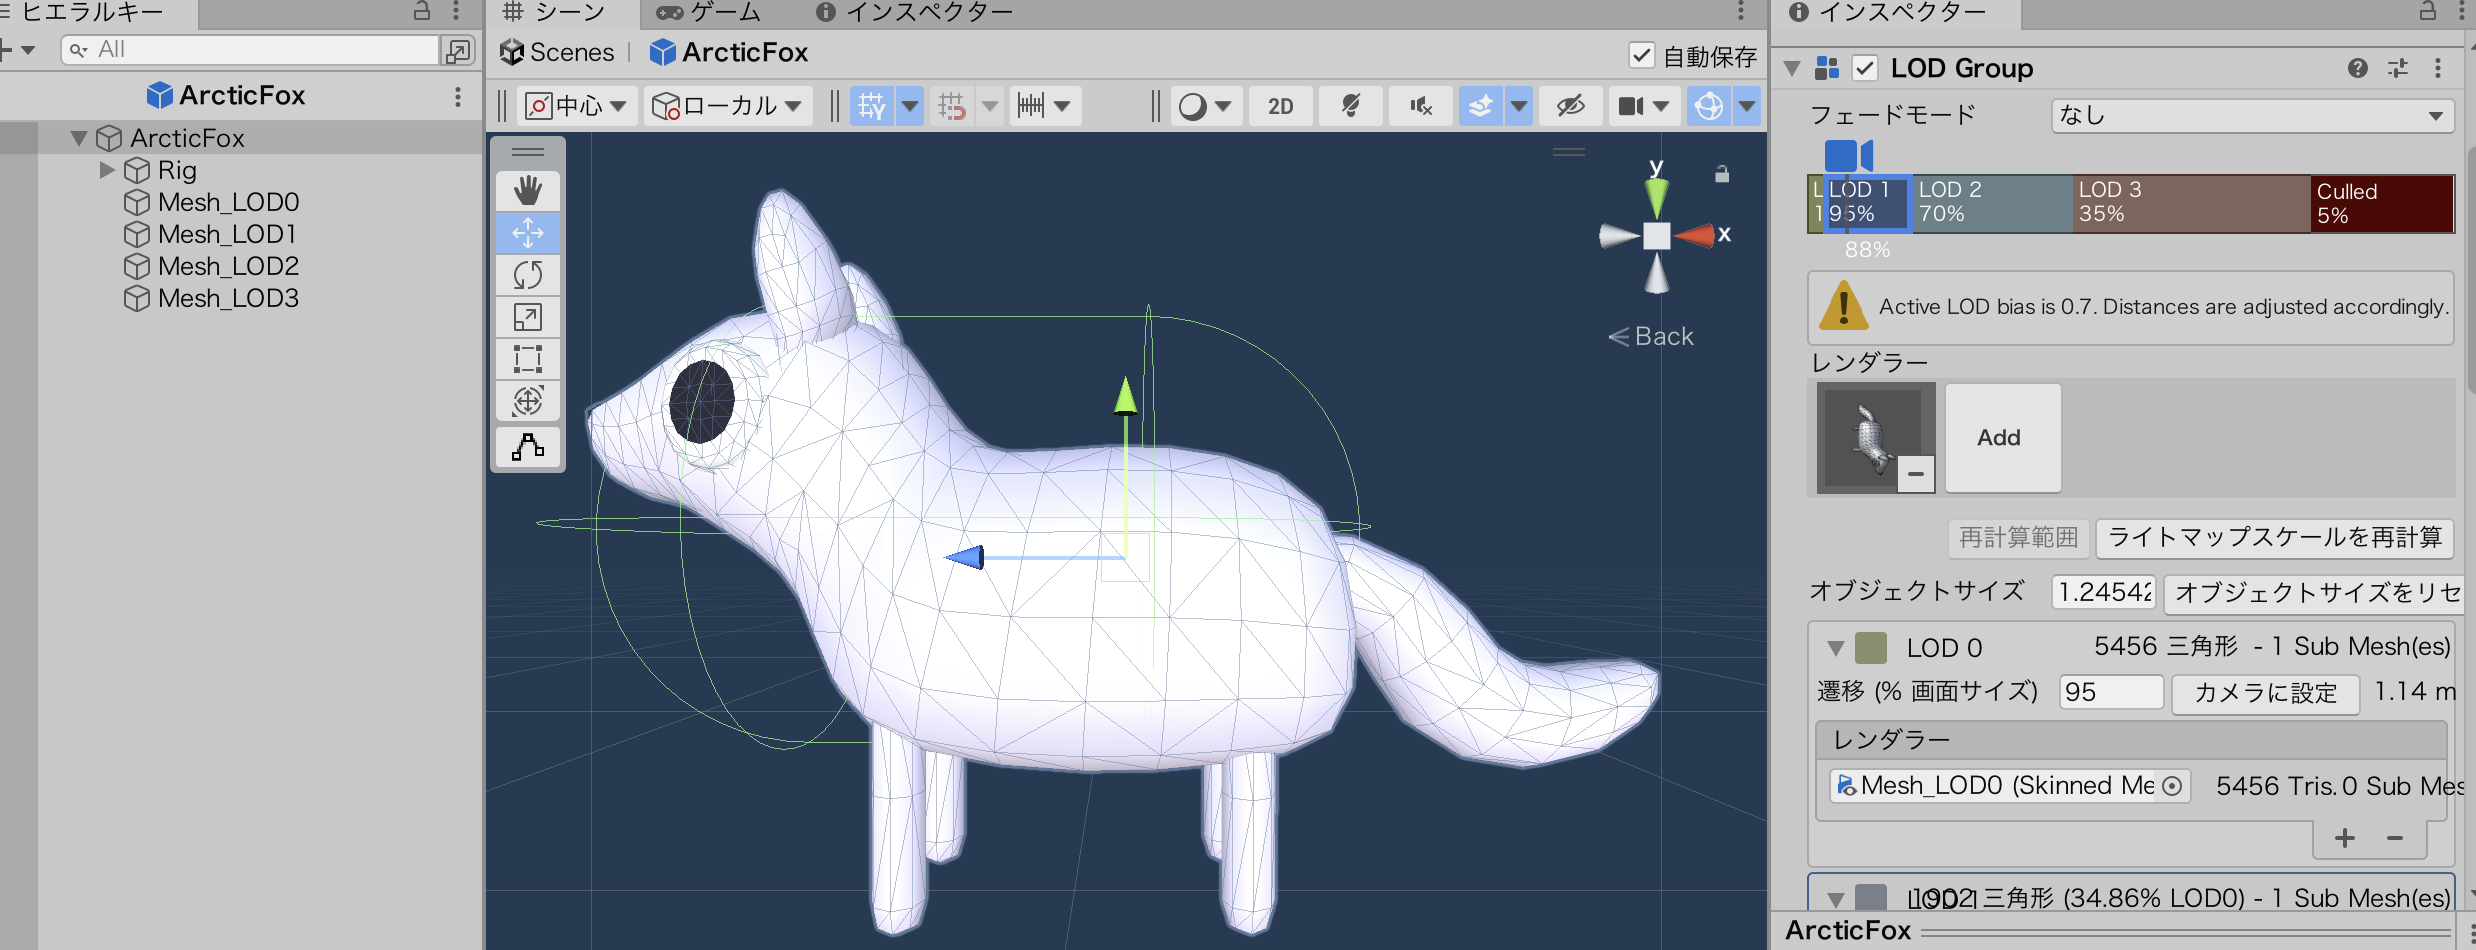Viewport: 2476px width, 950px height.
Task: Select LOD 2 segment in LOD bar
Action: (1992, 203)
